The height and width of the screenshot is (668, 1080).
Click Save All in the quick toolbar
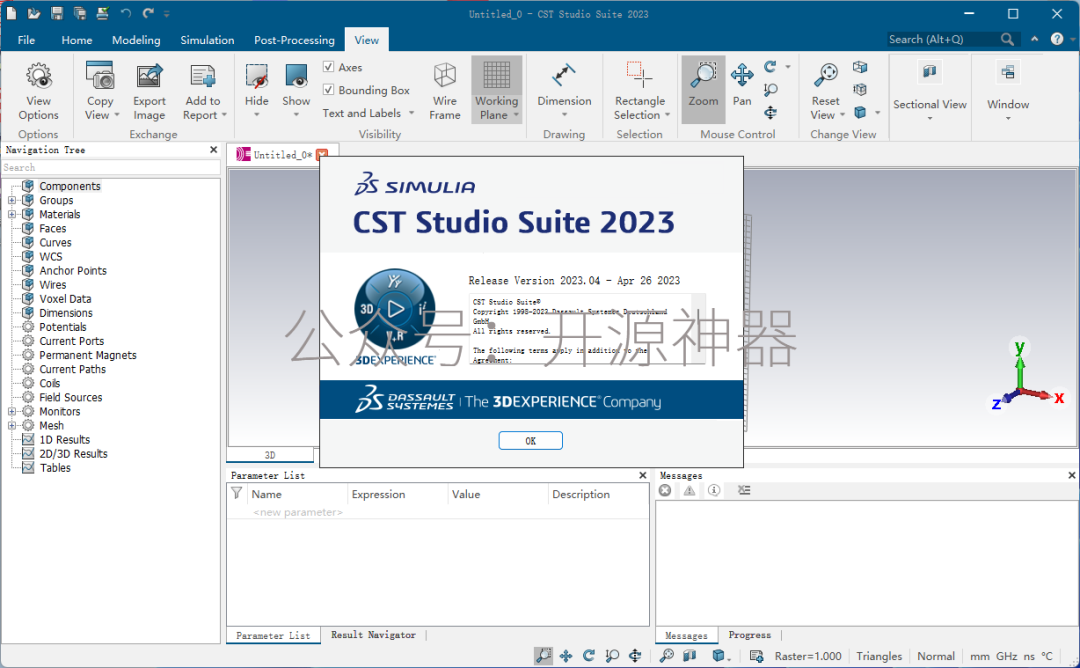tap(79, 13)
